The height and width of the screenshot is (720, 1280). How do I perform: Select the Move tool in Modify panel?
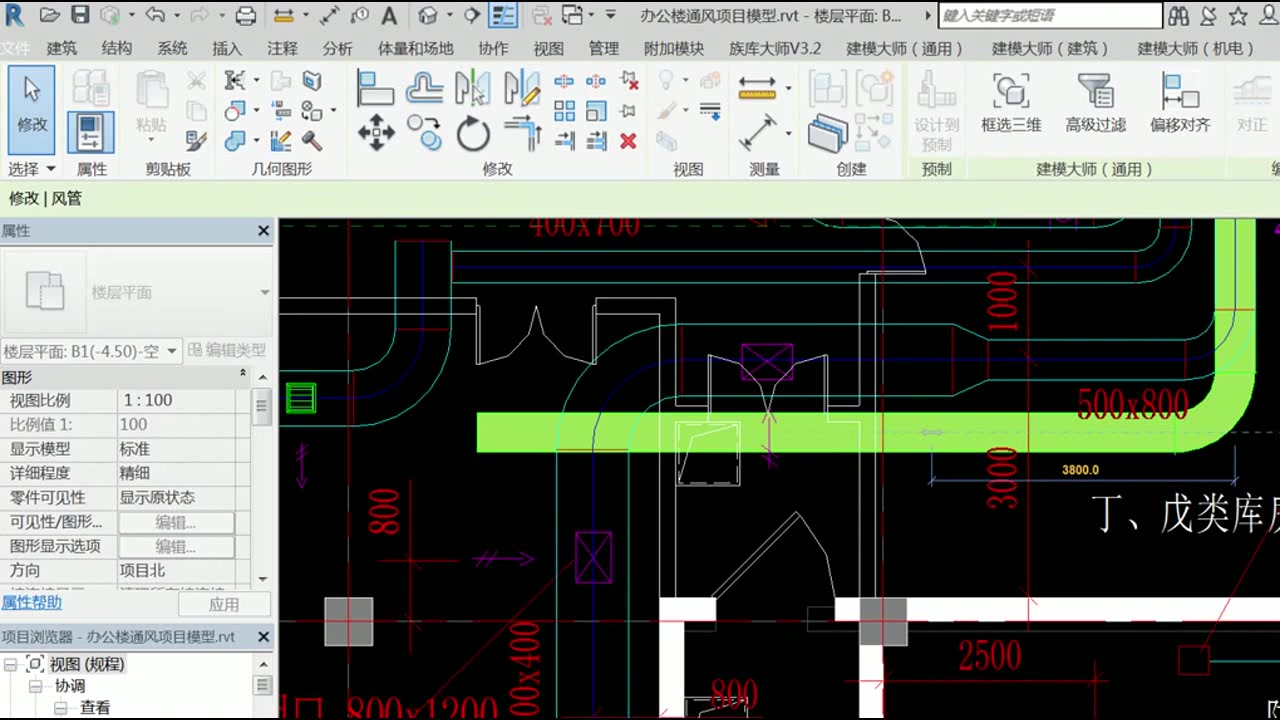pos(376,133)
